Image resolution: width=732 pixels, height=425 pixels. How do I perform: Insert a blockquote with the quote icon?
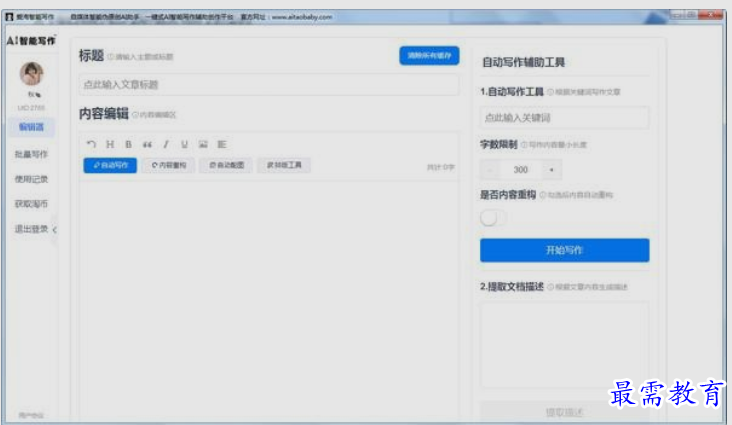pos(147,144)
